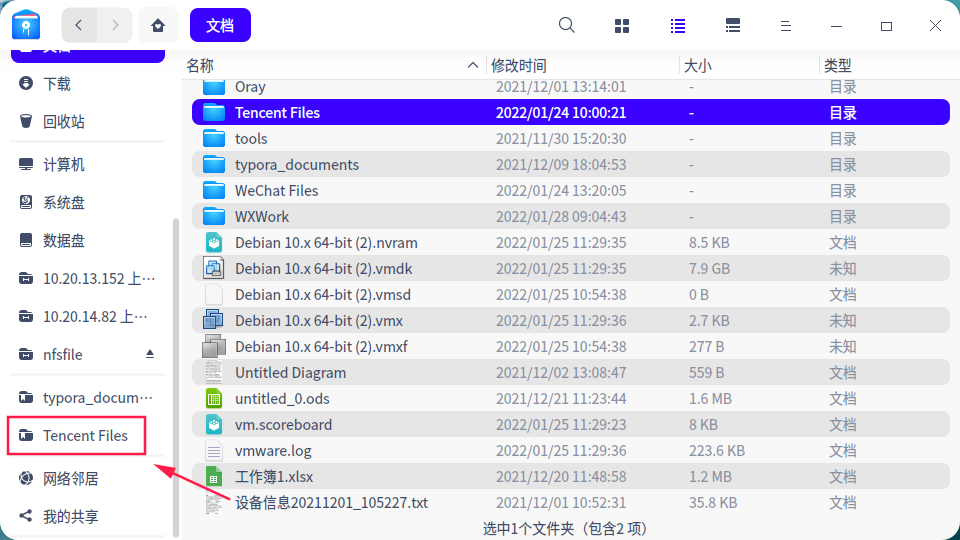
Task: Select Debian 10.x 64-bit (2).nvram file
Action: point(571,242)
